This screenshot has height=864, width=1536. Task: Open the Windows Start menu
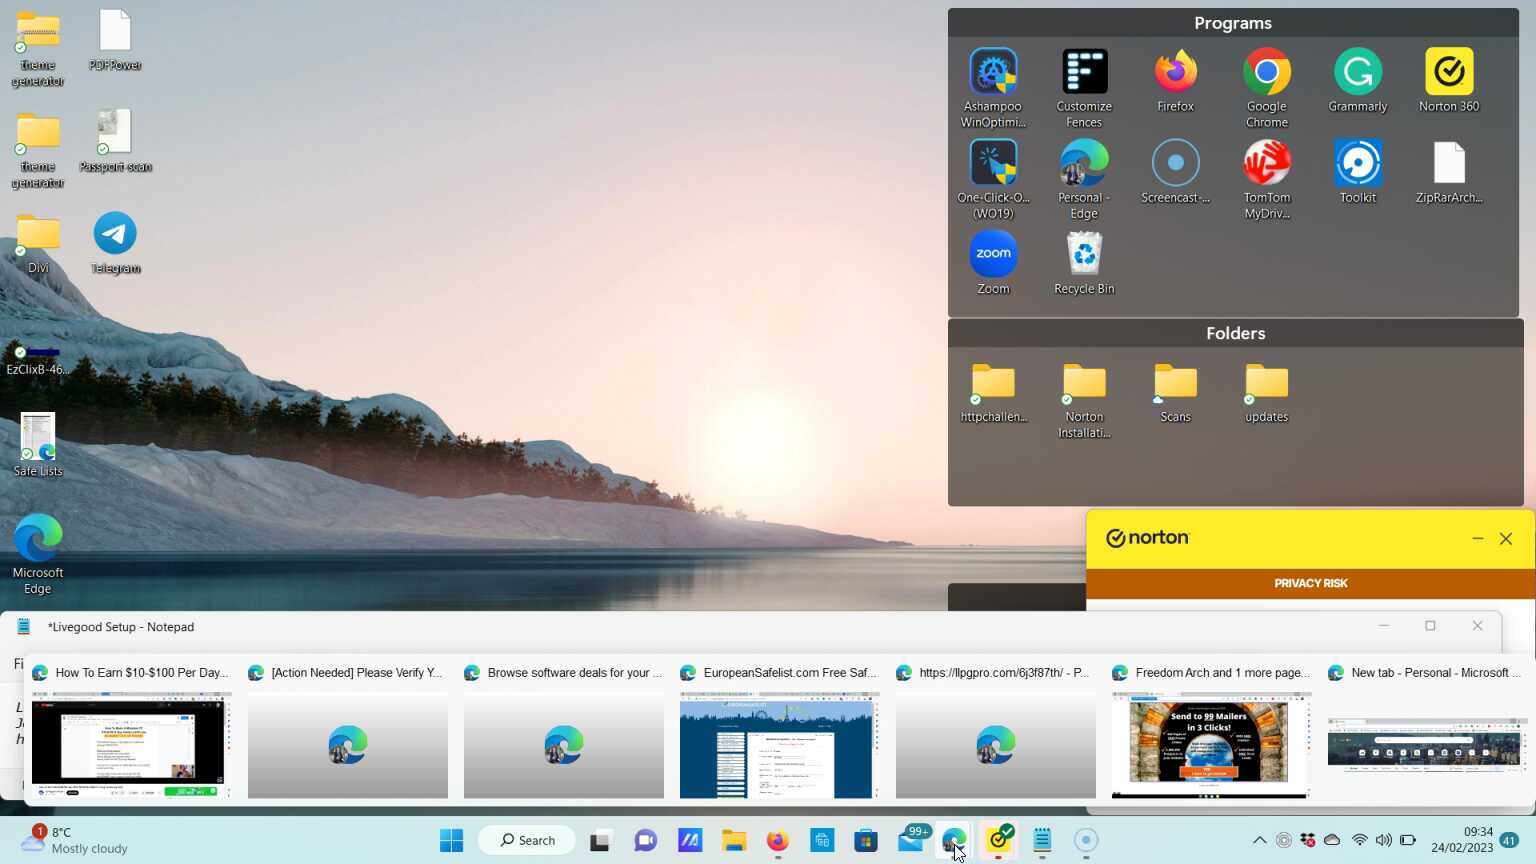click(451, 840)
